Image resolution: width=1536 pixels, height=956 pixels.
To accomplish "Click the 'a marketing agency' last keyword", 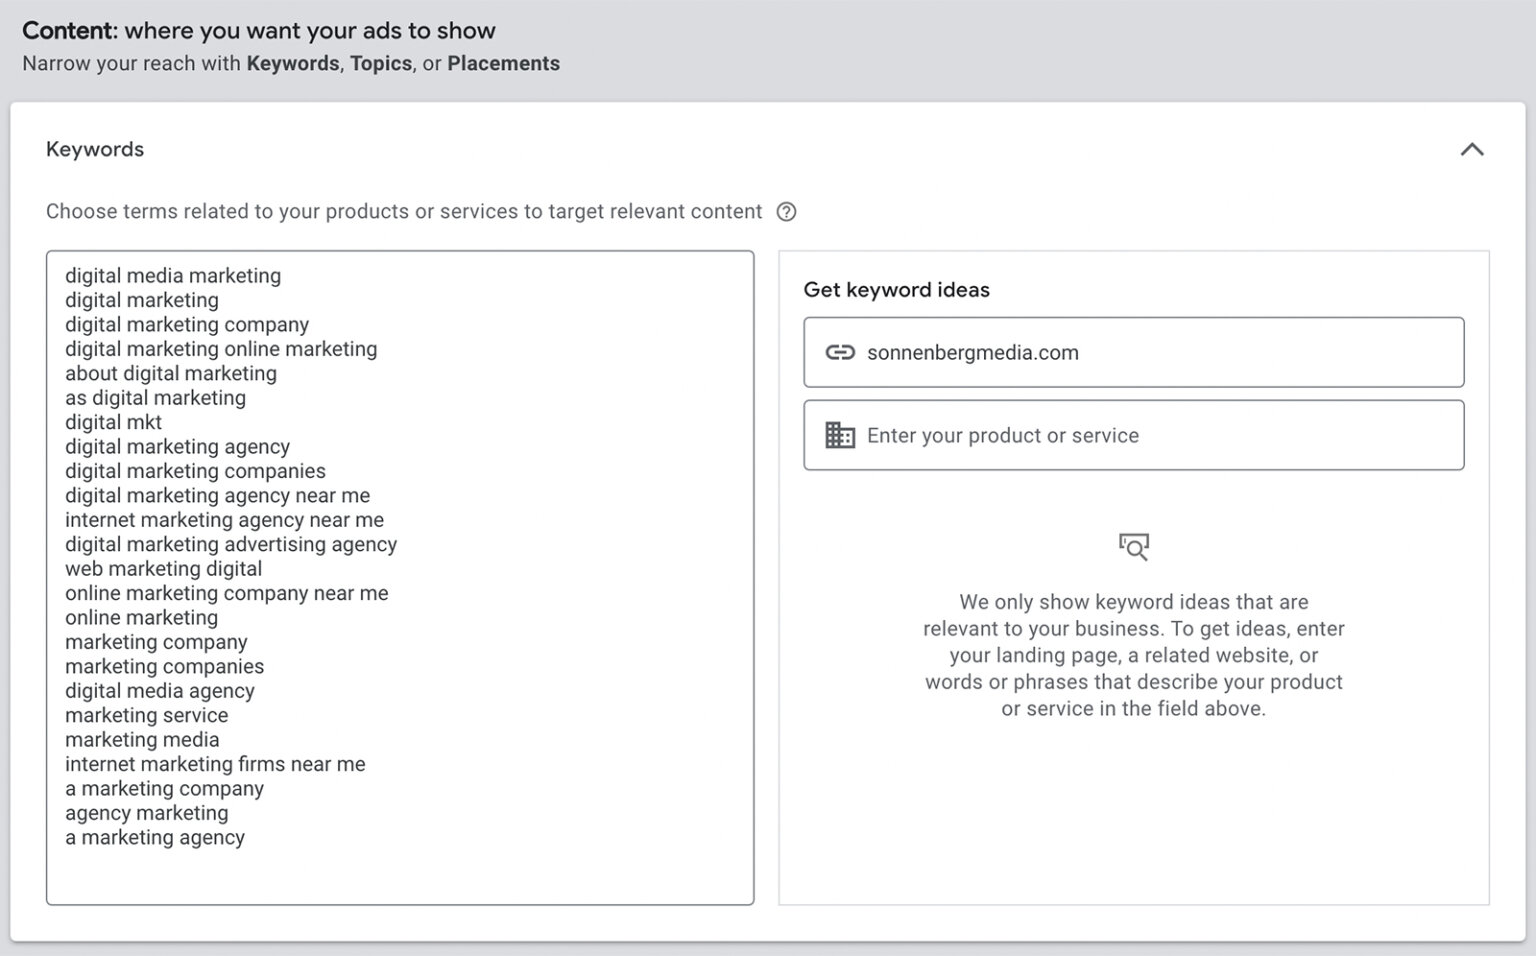I will point(155,838).
